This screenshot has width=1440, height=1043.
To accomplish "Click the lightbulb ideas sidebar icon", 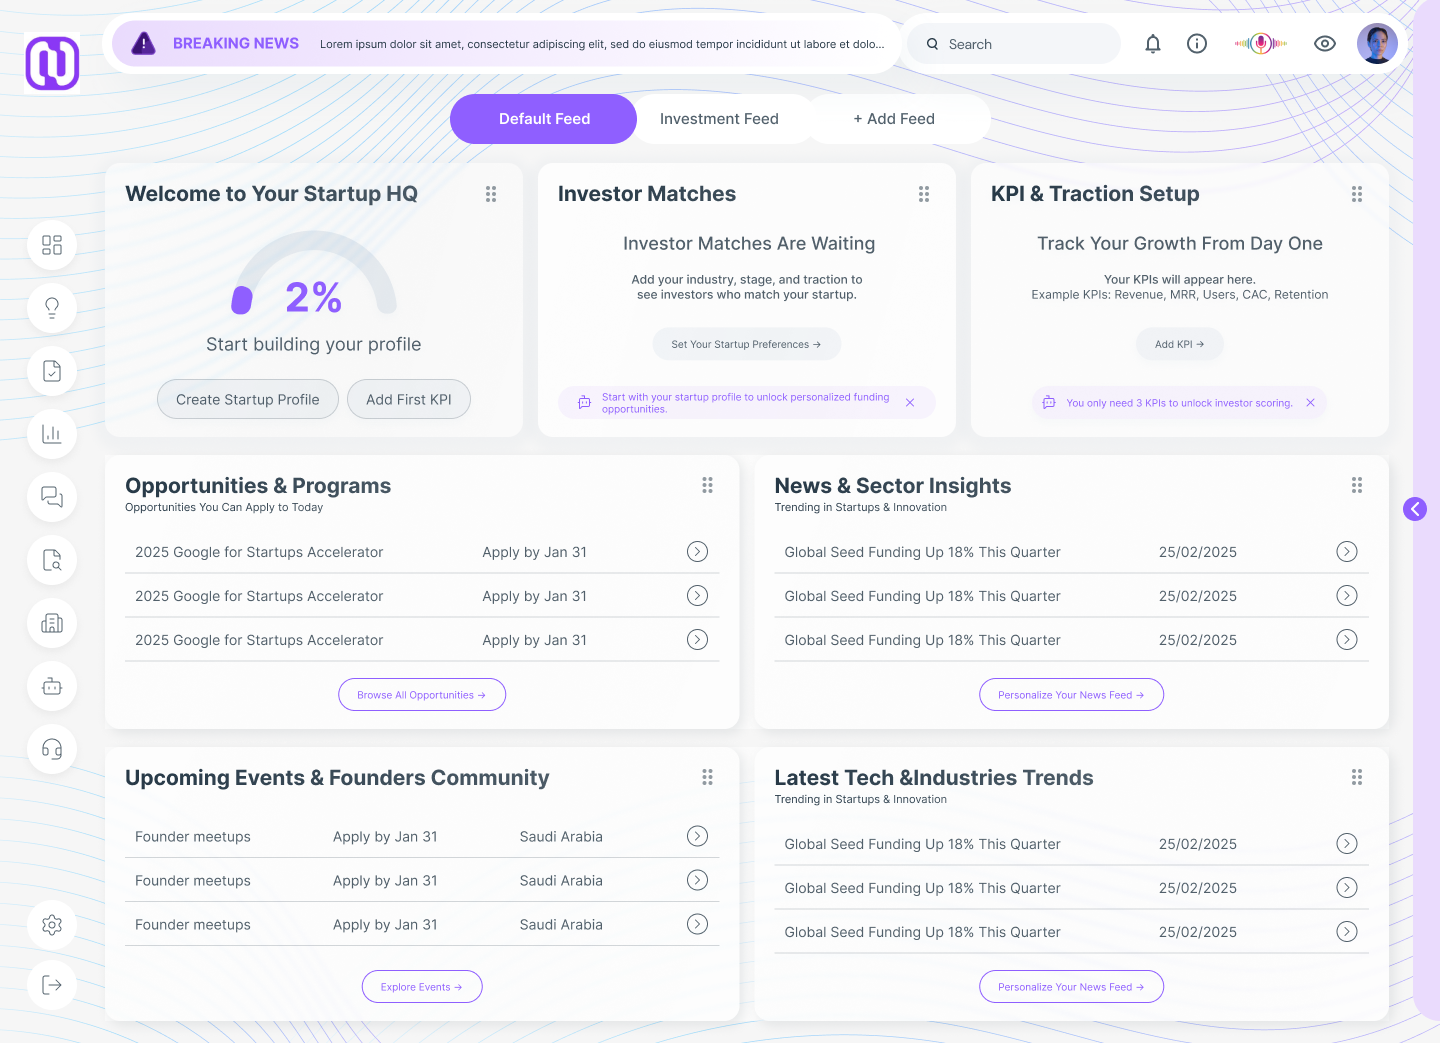I will (x=52, y=308).
